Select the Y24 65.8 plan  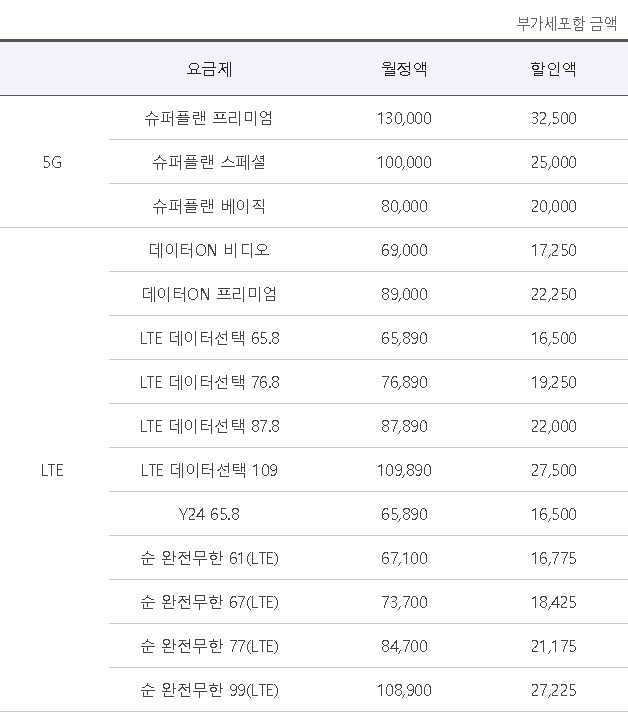click(x=209, y=514)
